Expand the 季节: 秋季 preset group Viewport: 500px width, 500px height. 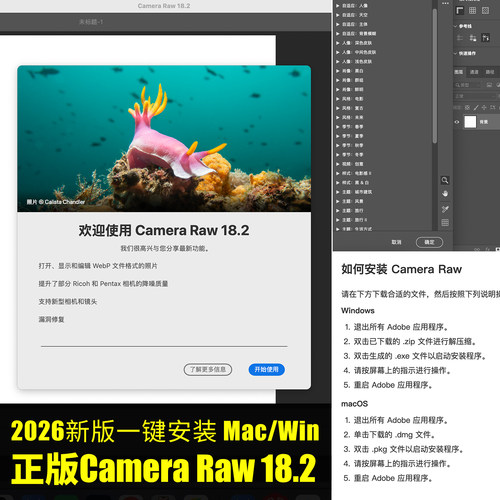(x=337, y=146)
